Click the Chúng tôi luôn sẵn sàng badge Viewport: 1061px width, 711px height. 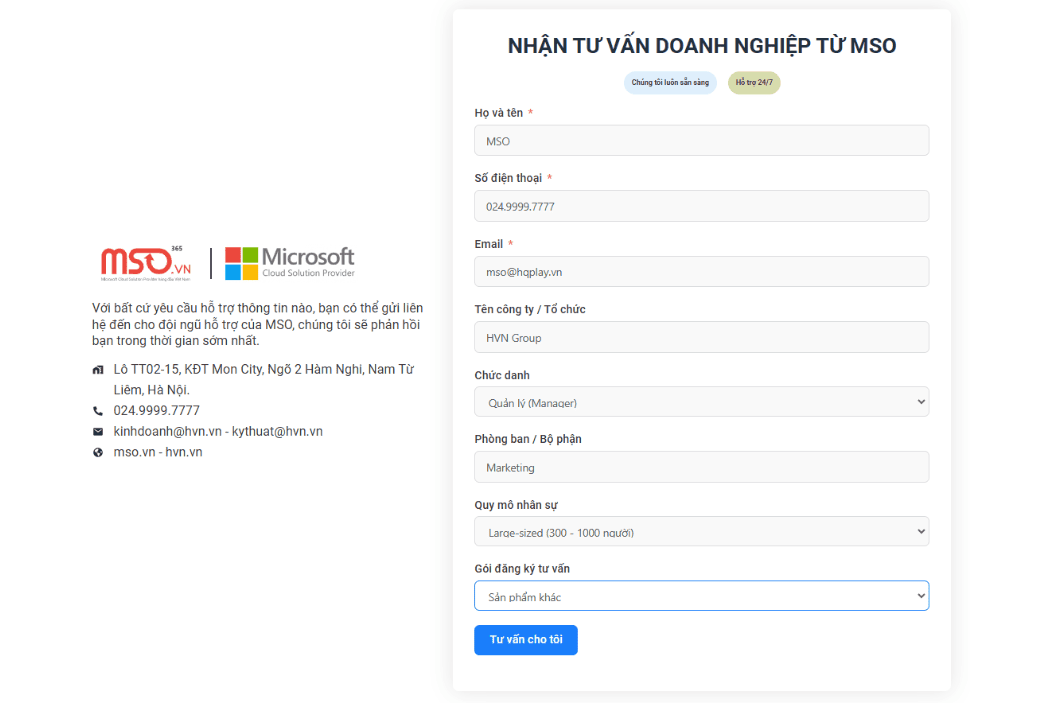[x=670, y=83]
